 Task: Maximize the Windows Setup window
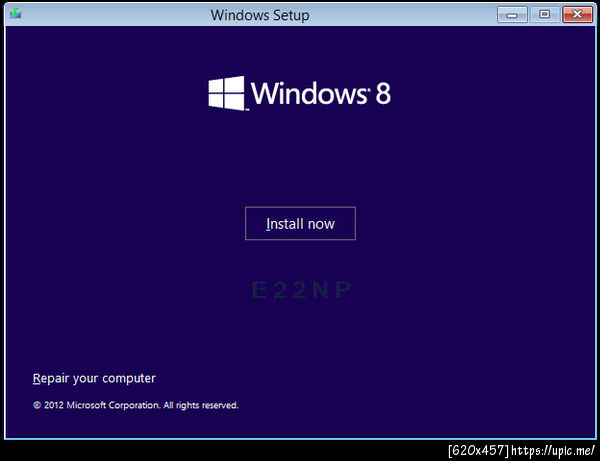[545, 15]
